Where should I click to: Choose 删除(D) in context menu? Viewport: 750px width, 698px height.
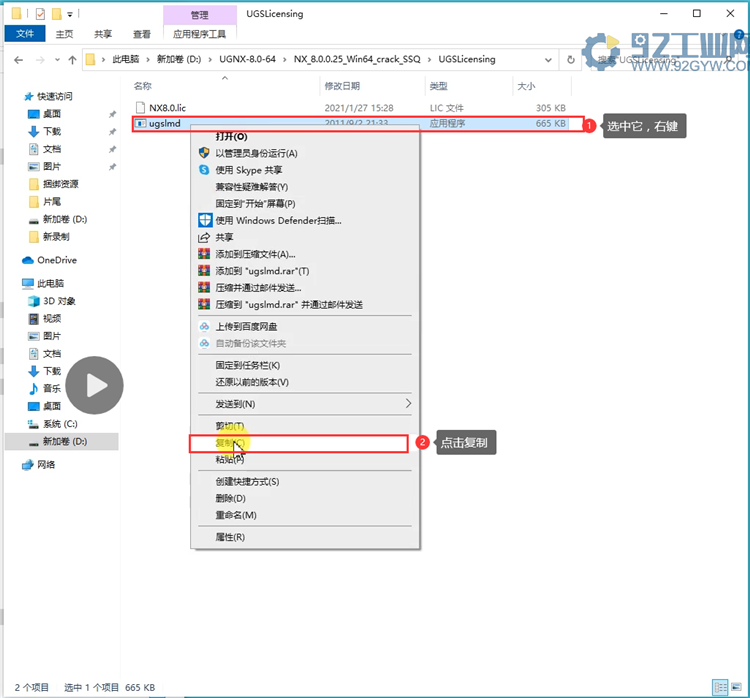coord(305,498)
